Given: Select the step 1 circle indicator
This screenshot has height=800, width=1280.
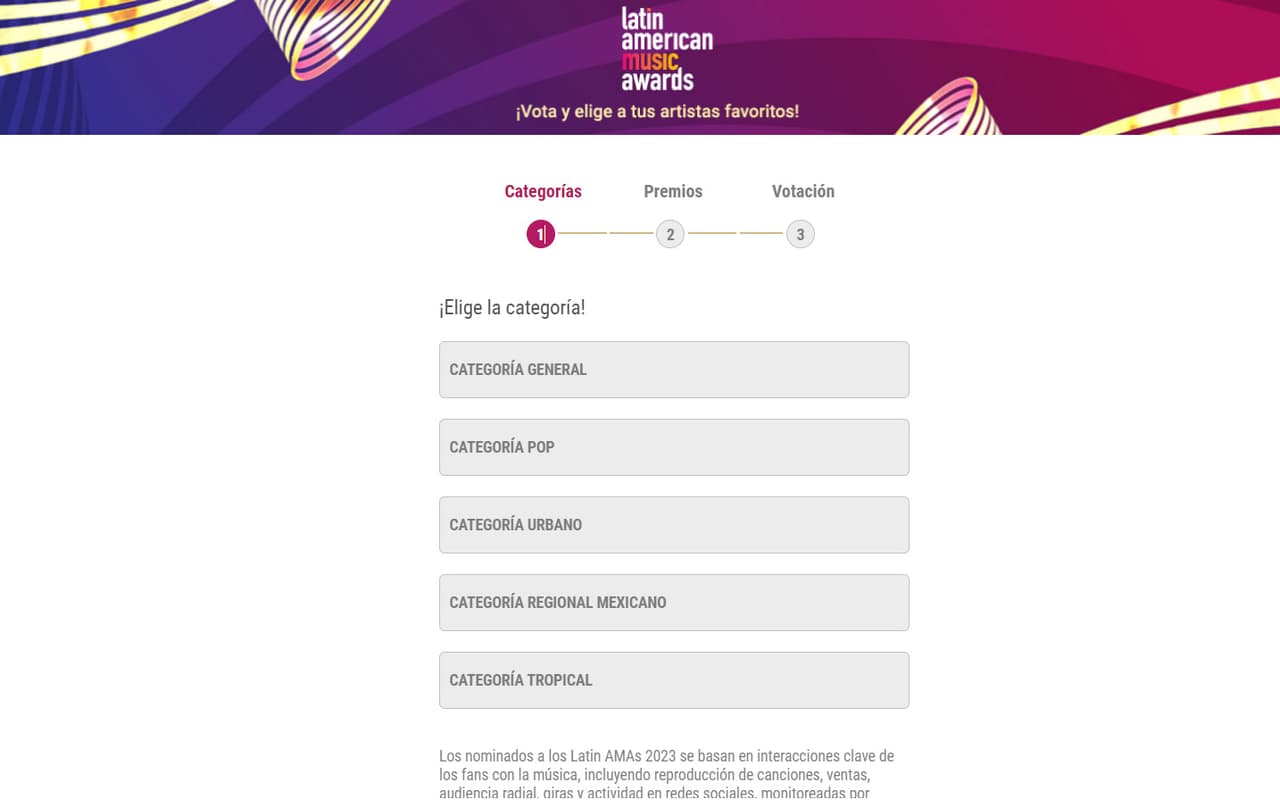Looking at the screenshot, I should coord(541,235).
